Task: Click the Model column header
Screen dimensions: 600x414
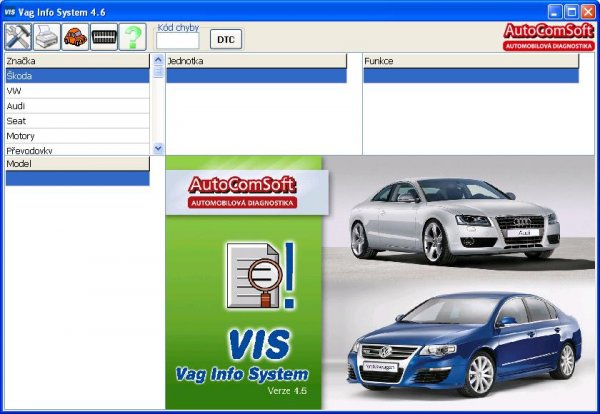Action: pos(76,163)
